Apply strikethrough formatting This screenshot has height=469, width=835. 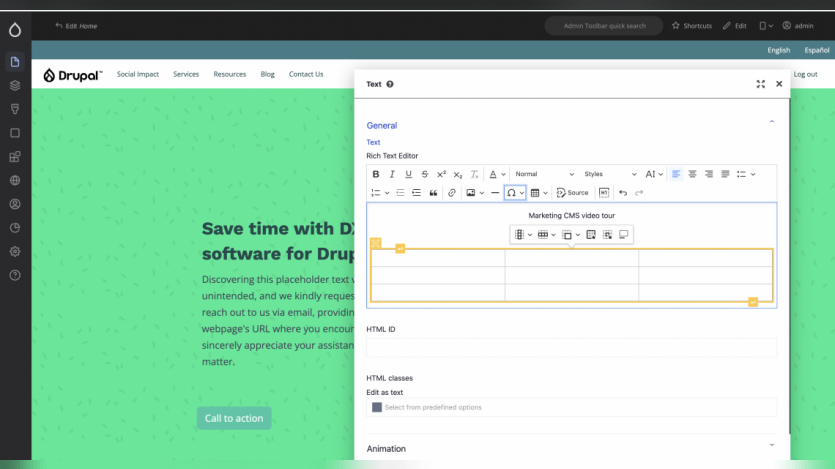pyautogui.click(x=425, y=174)
